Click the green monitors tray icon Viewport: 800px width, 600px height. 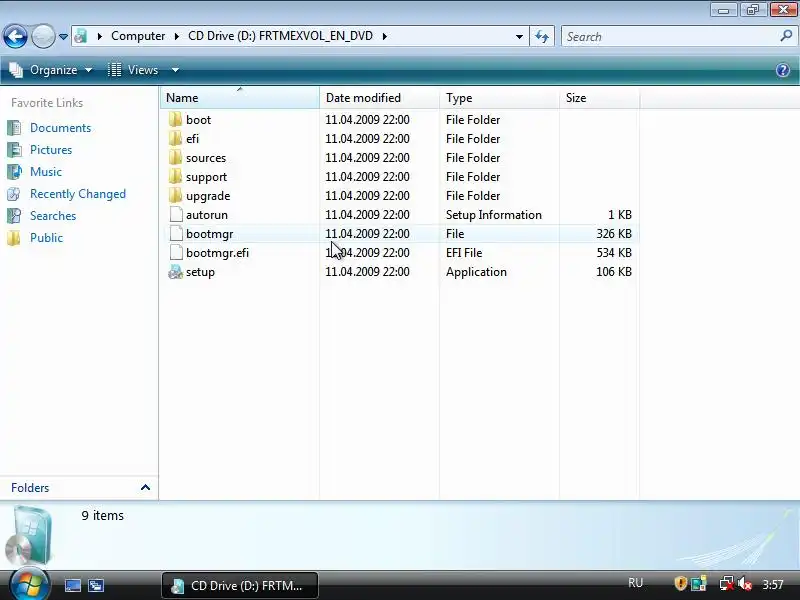pos(698,583)
